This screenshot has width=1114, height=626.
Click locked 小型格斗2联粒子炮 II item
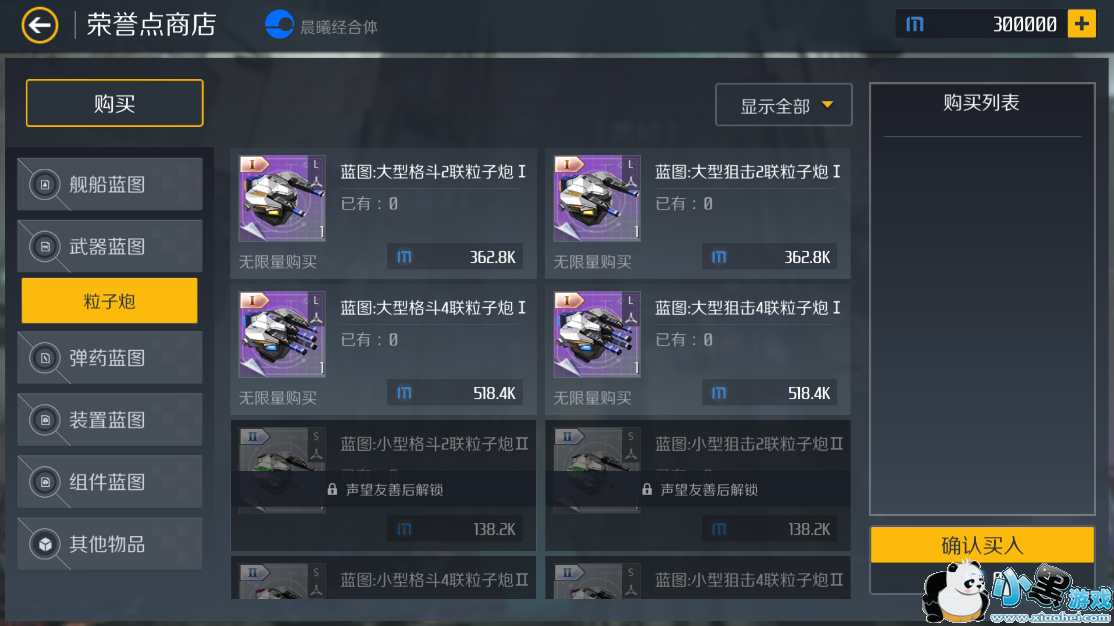pyautogui.click(x=384, y=485)
